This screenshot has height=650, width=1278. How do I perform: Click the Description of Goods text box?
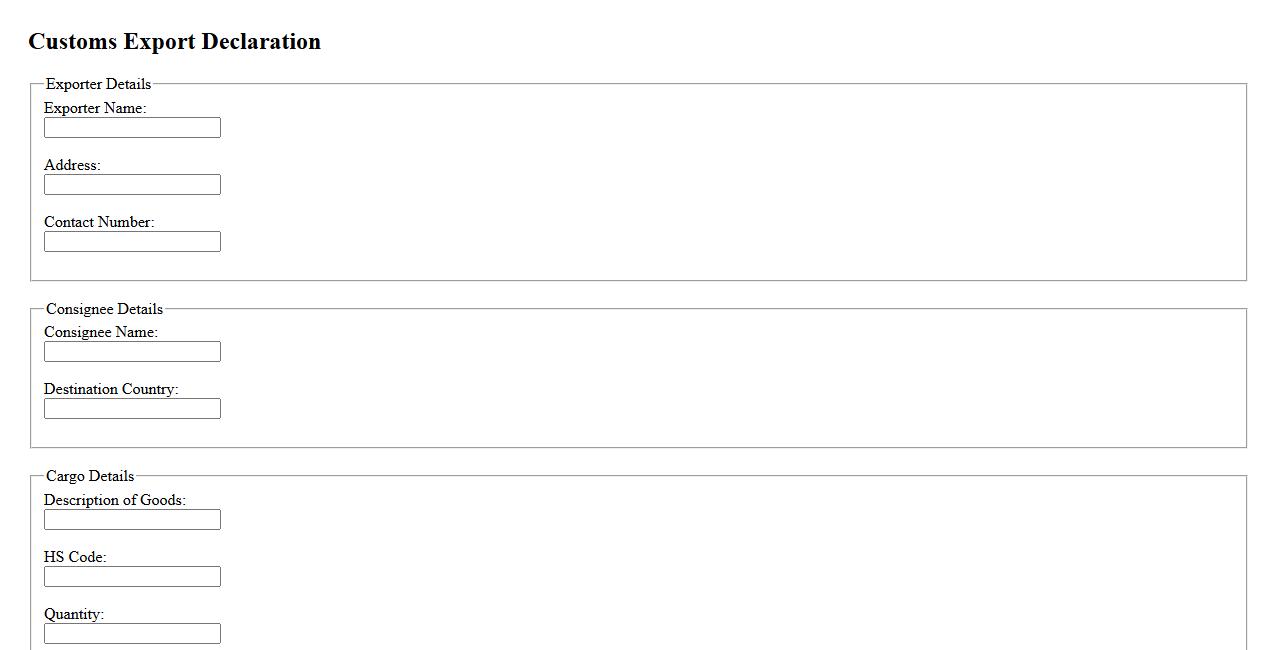pos(132,520)
